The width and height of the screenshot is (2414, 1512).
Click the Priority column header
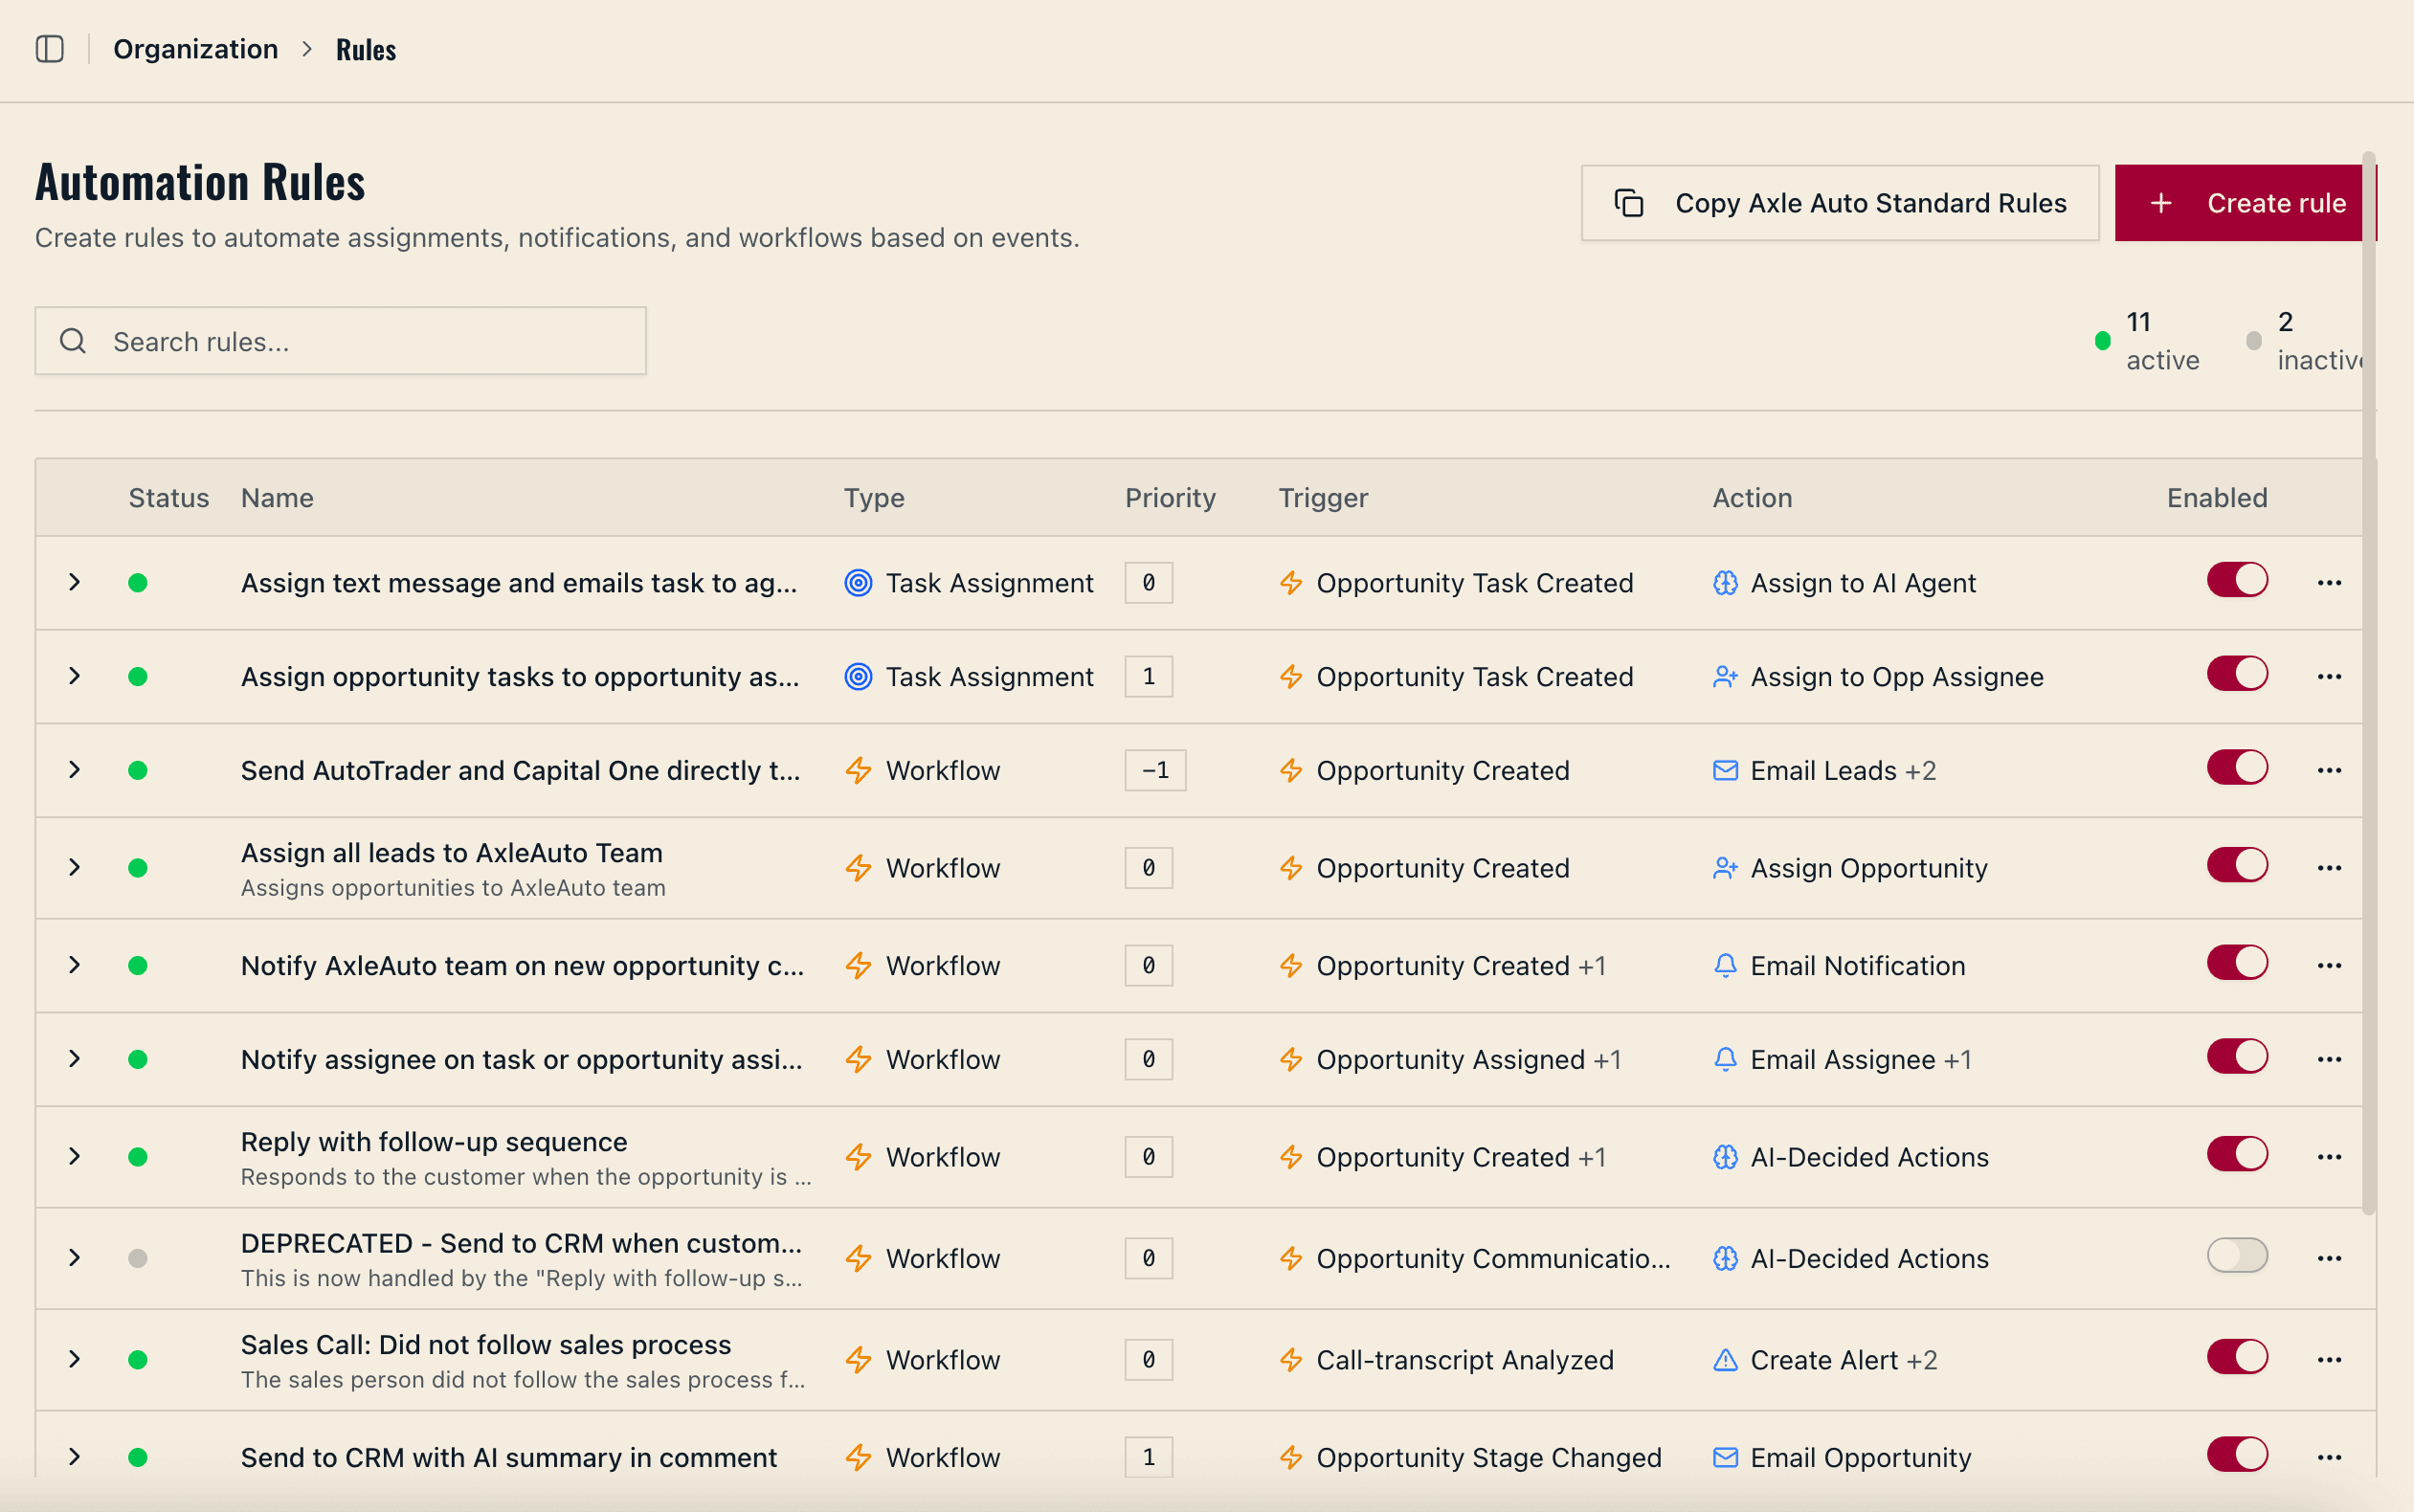tap(1170, 498)
